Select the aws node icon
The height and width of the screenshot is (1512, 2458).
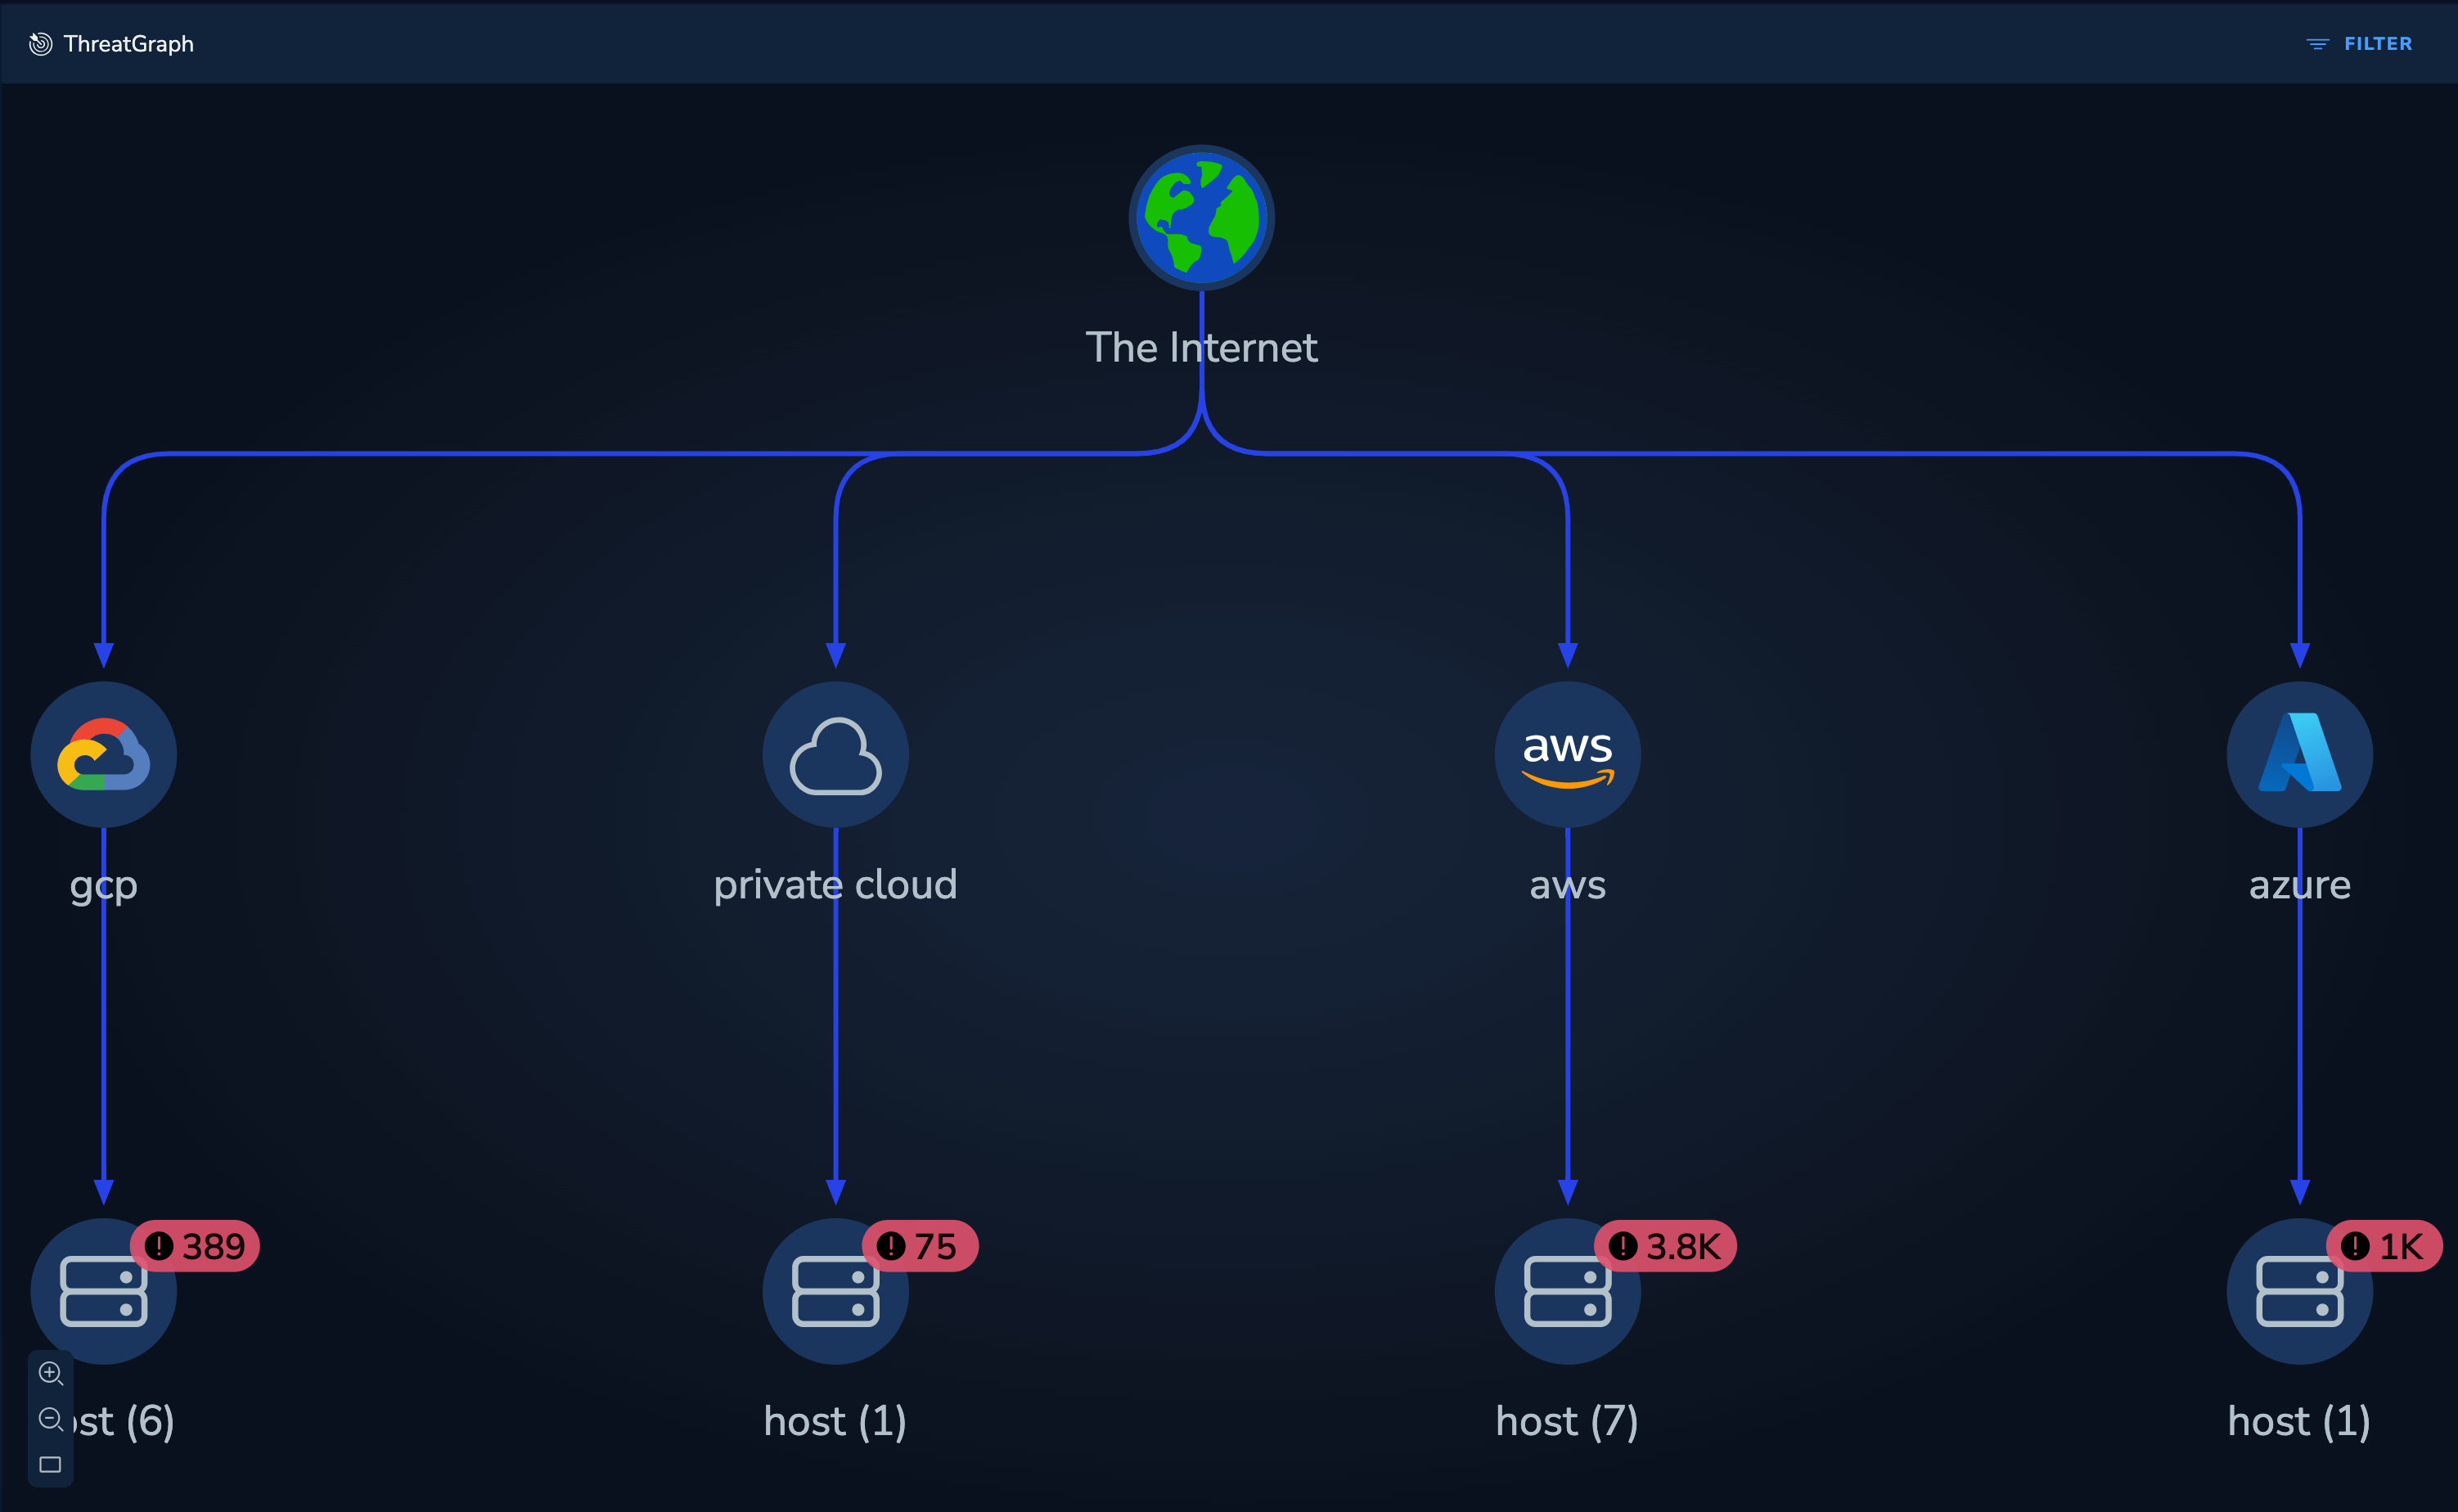pyautogui.click(x=1568, y=755)
